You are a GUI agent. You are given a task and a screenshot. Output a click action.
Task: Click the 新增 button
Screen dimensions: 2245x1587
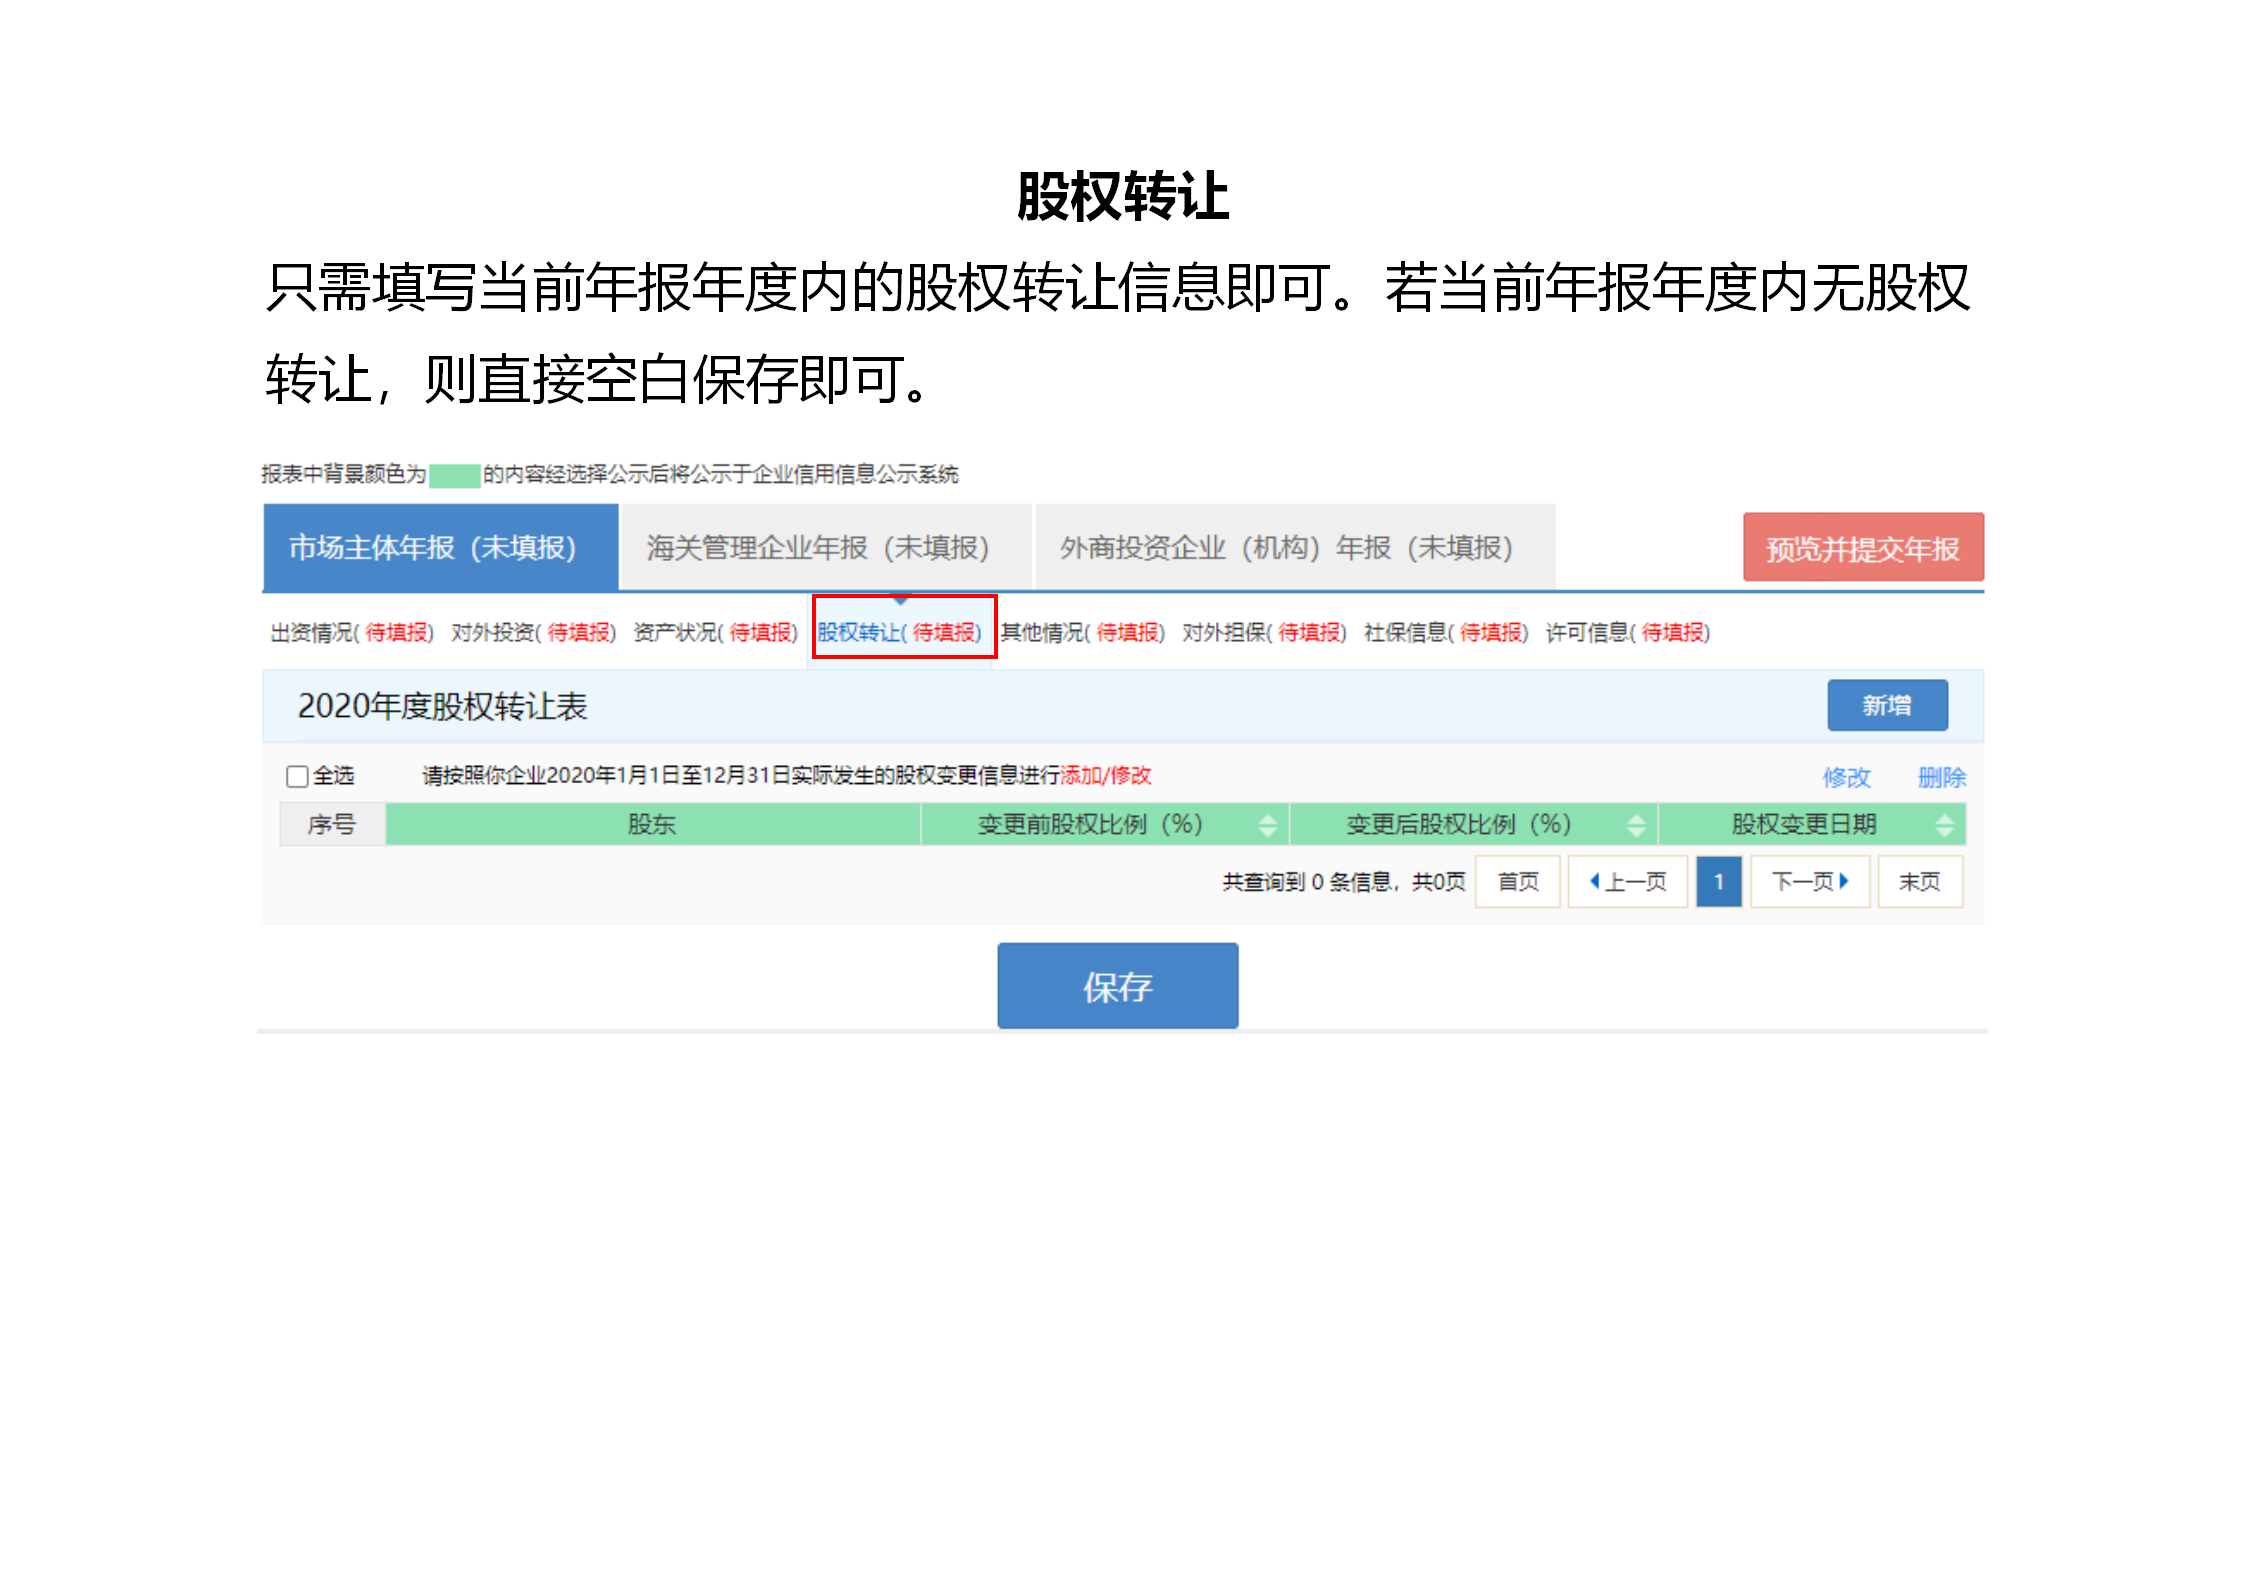[x=1888, y=705]
